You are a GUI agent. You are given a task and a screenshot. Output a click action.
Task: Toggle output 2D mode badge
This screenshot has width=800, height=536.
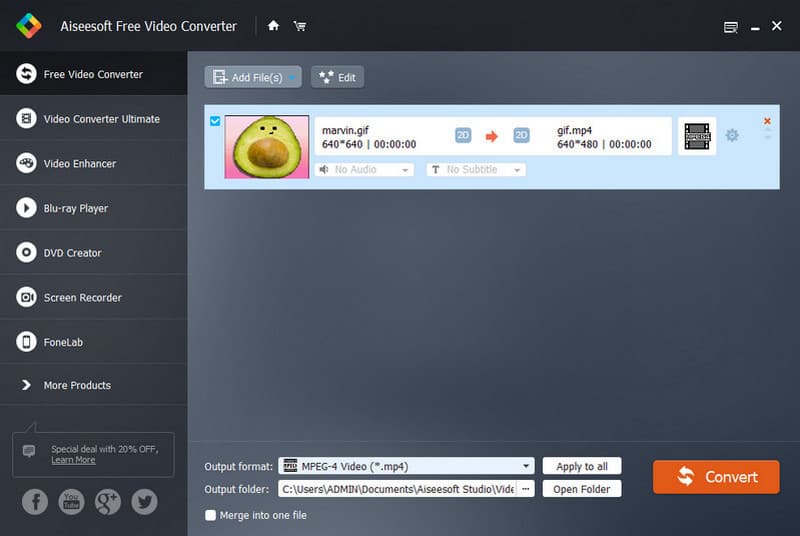(x=521, y=135)
